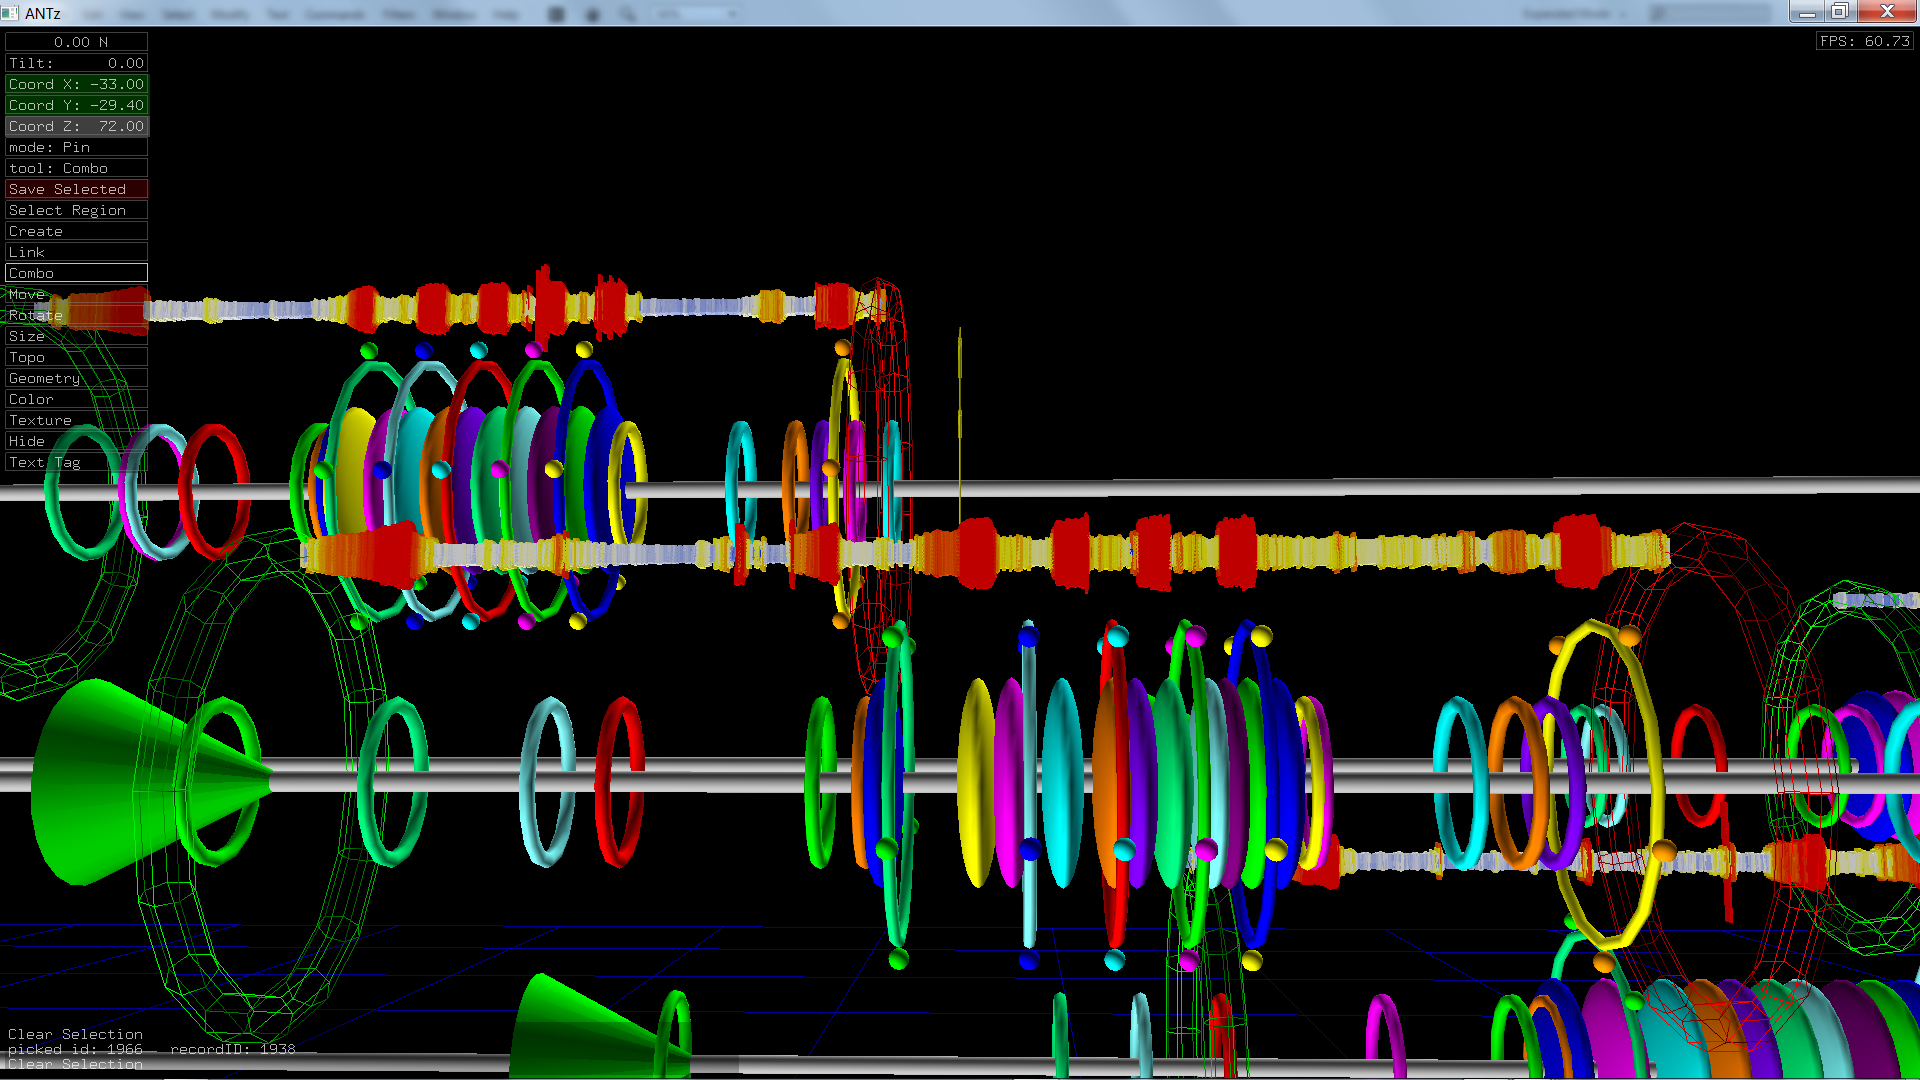Choose the Size tool
The width and height of the screenshot is (1920, 1080).
76,336
